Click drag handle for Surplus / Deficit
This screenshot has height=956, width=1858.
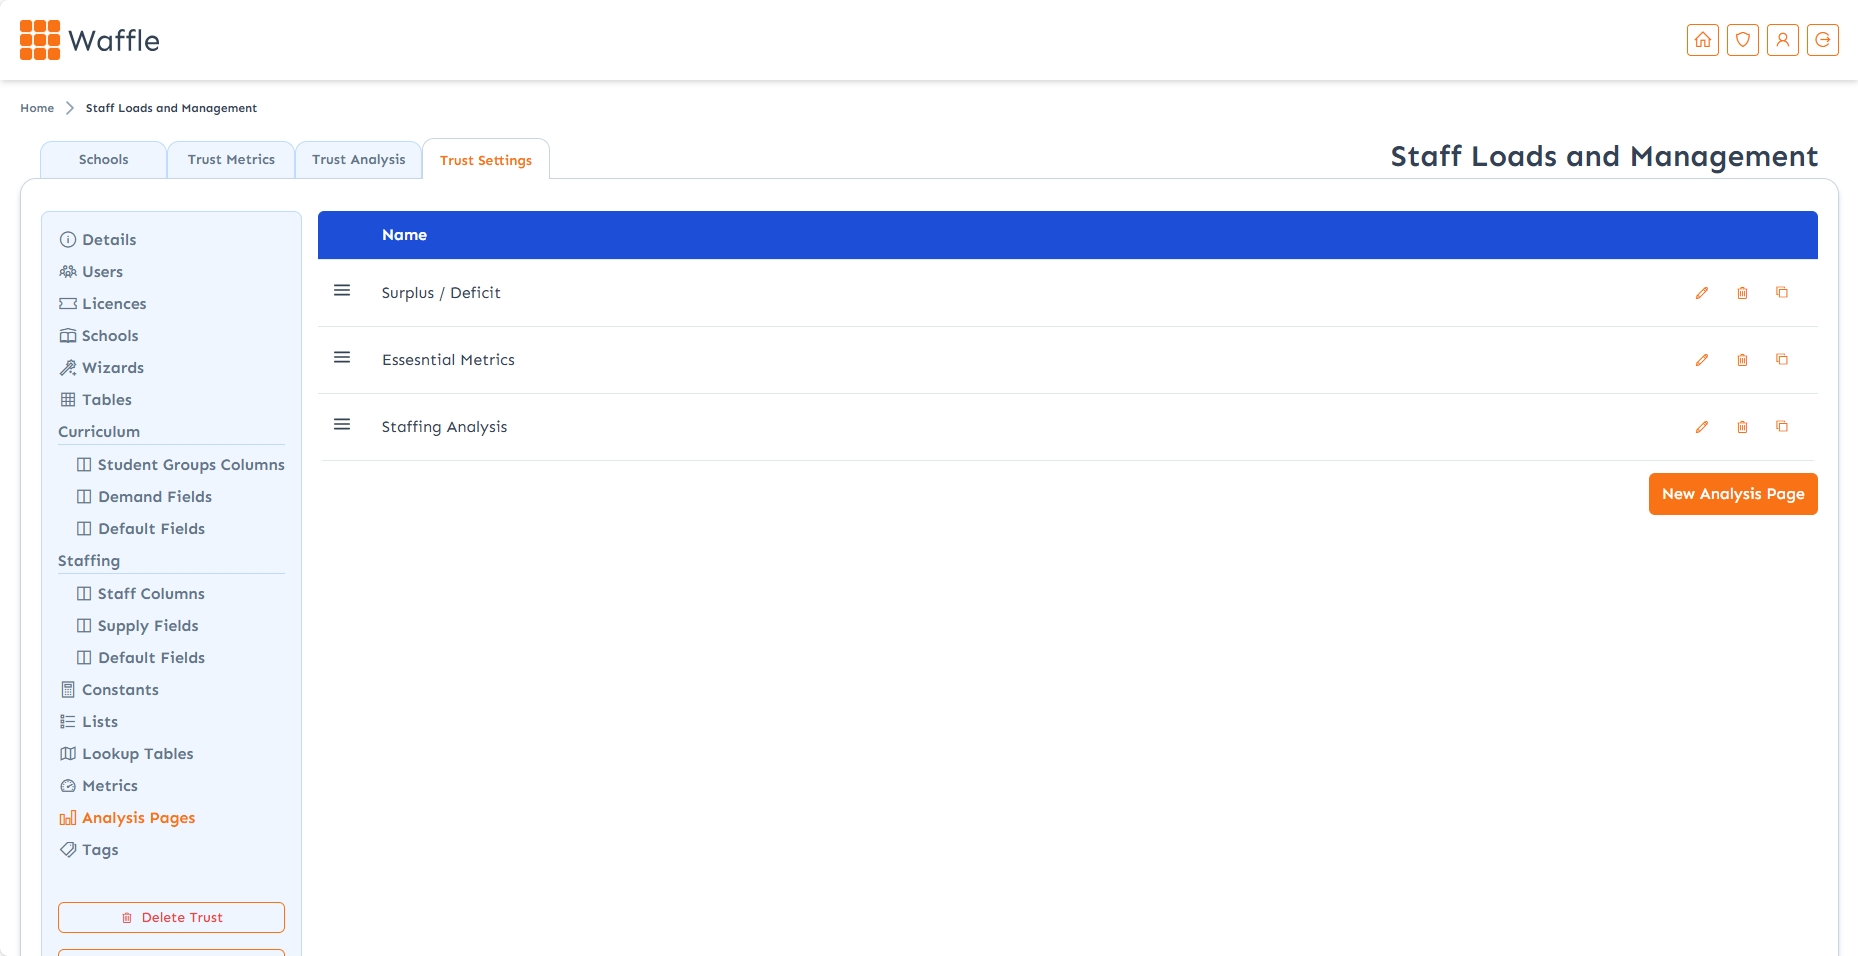coord(342,291)
